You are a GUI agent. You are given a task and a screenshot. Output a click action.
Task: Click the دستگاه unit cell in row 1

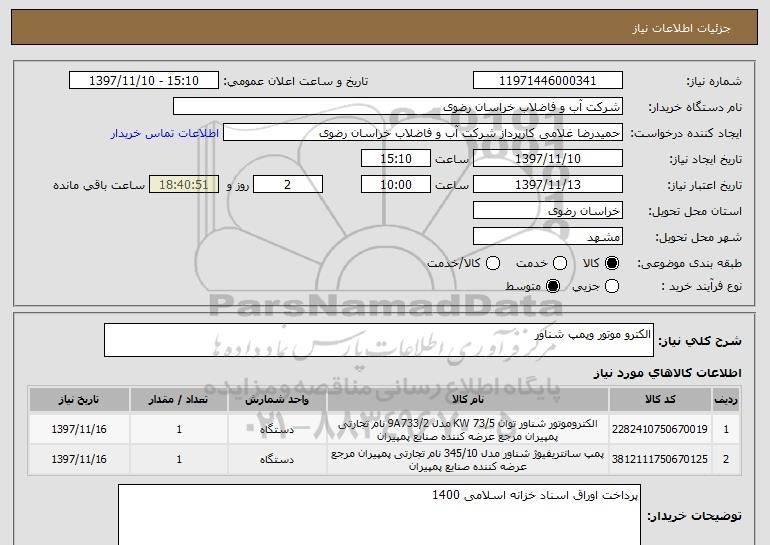tap(277, 430)
